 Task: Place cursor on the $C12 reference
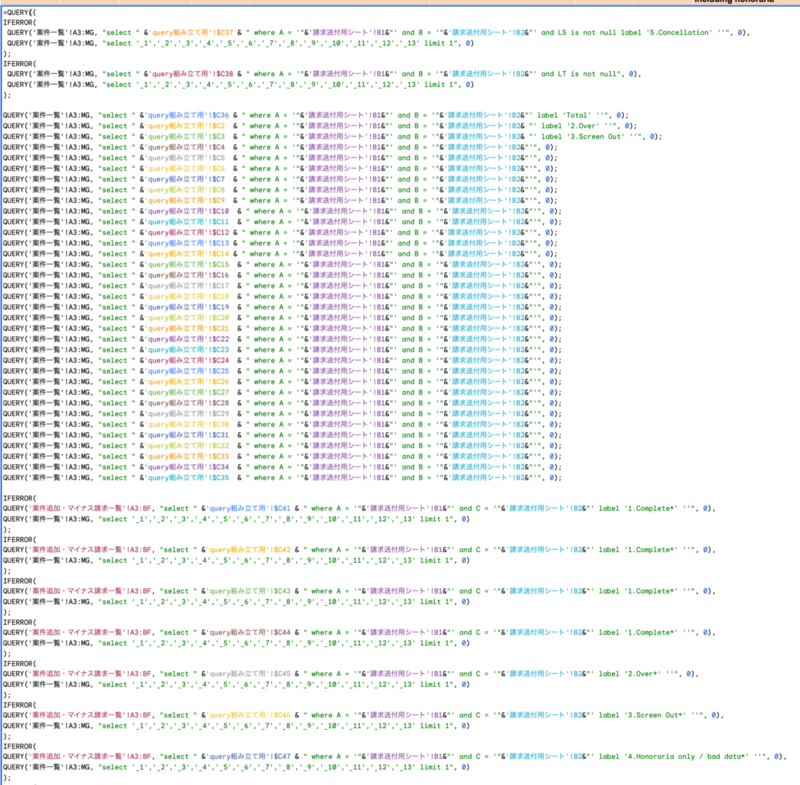[x=218, y=233]
